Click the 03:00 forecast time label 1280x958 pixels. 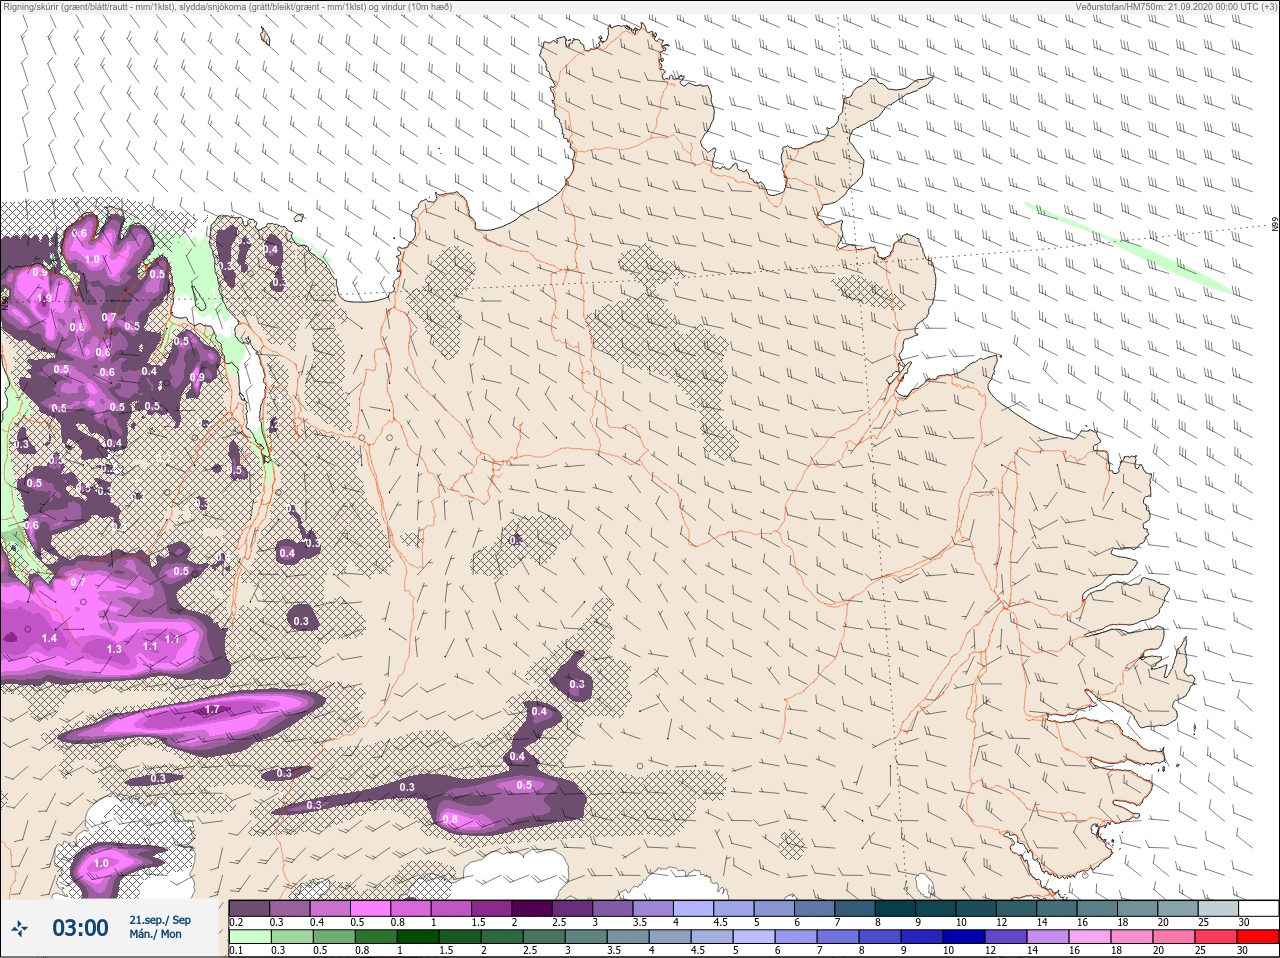[x=80, y=929]
